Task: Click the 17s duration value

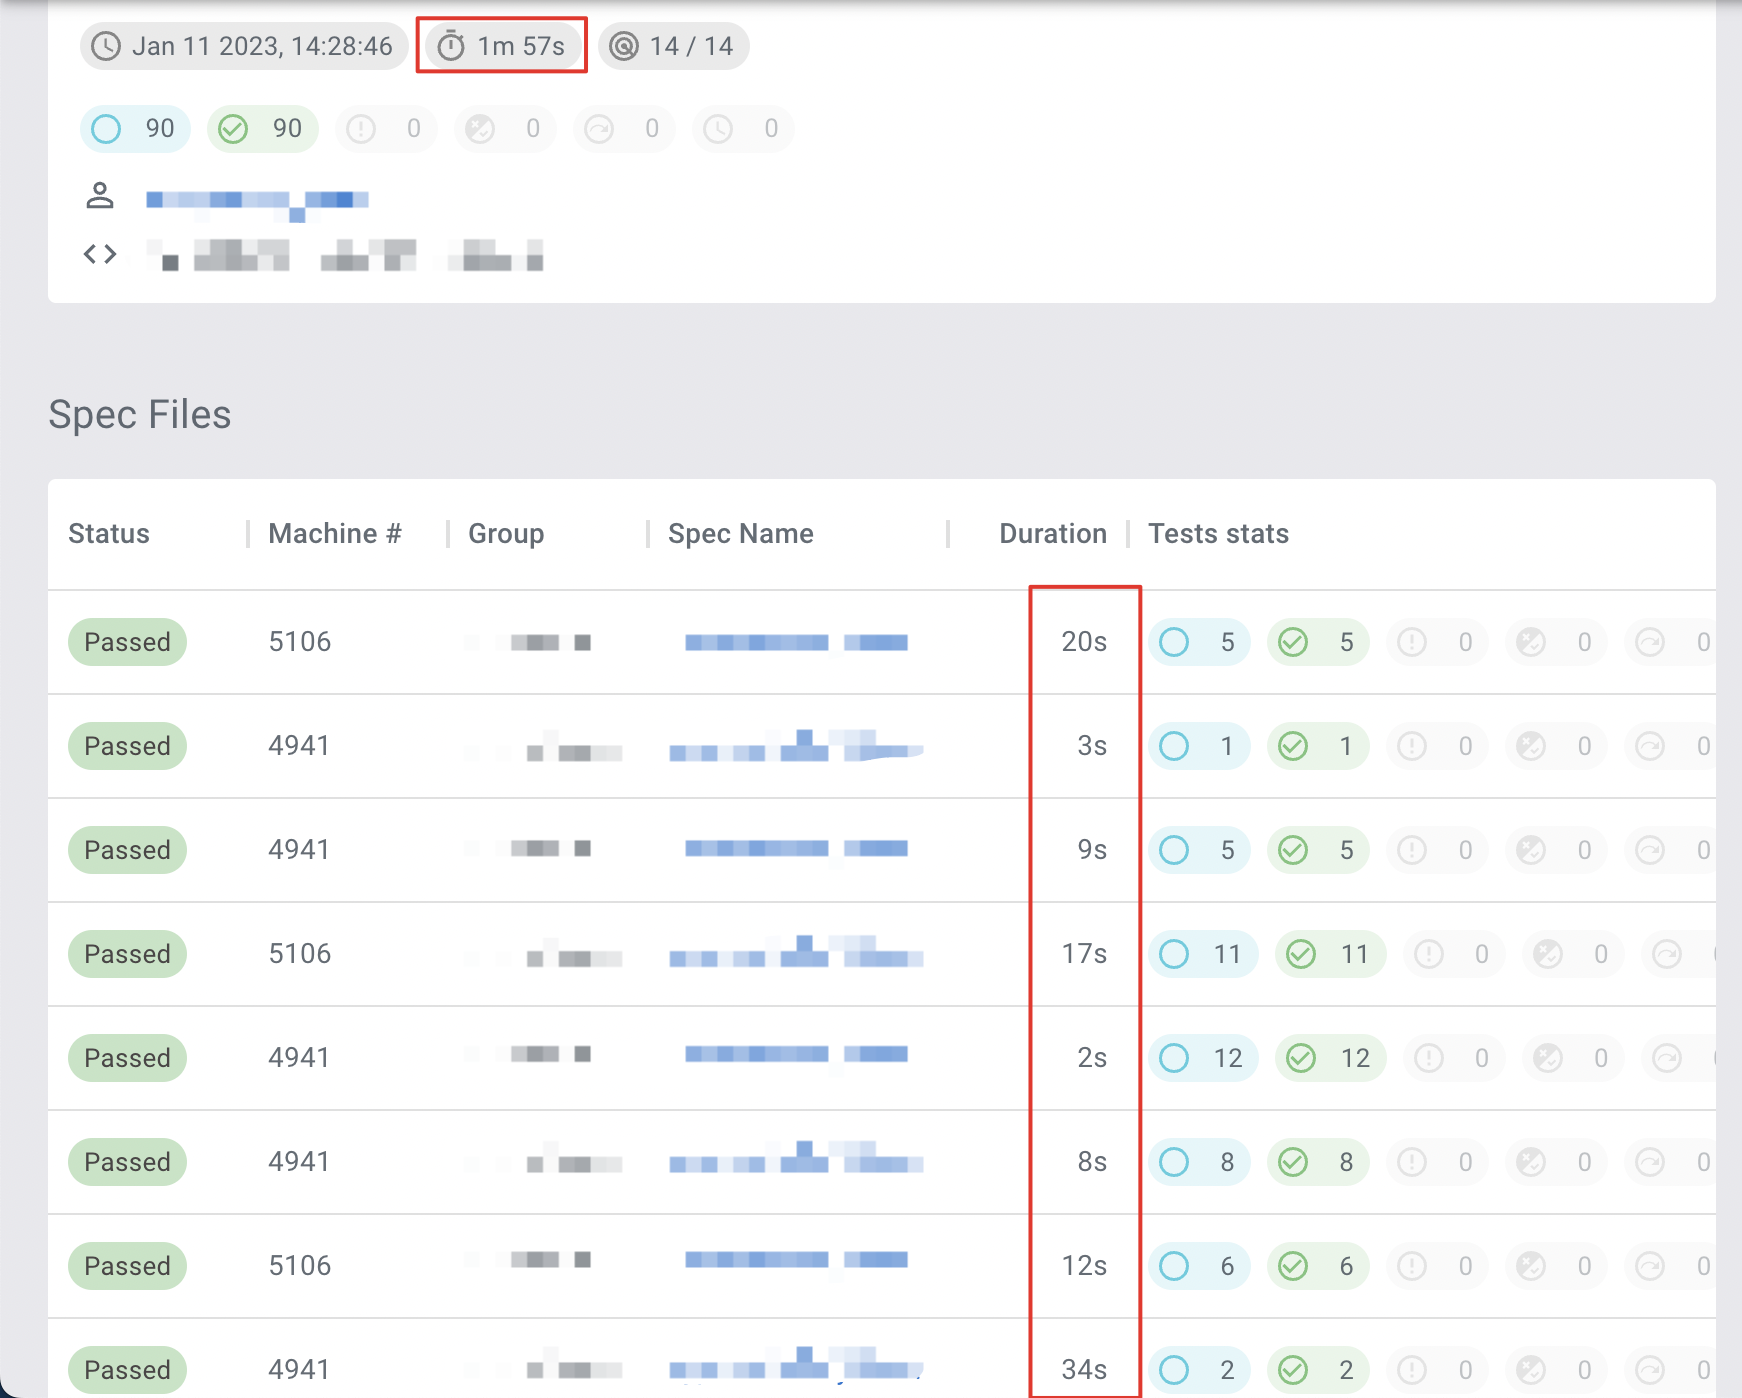Action: click(x=1083, y=953)
